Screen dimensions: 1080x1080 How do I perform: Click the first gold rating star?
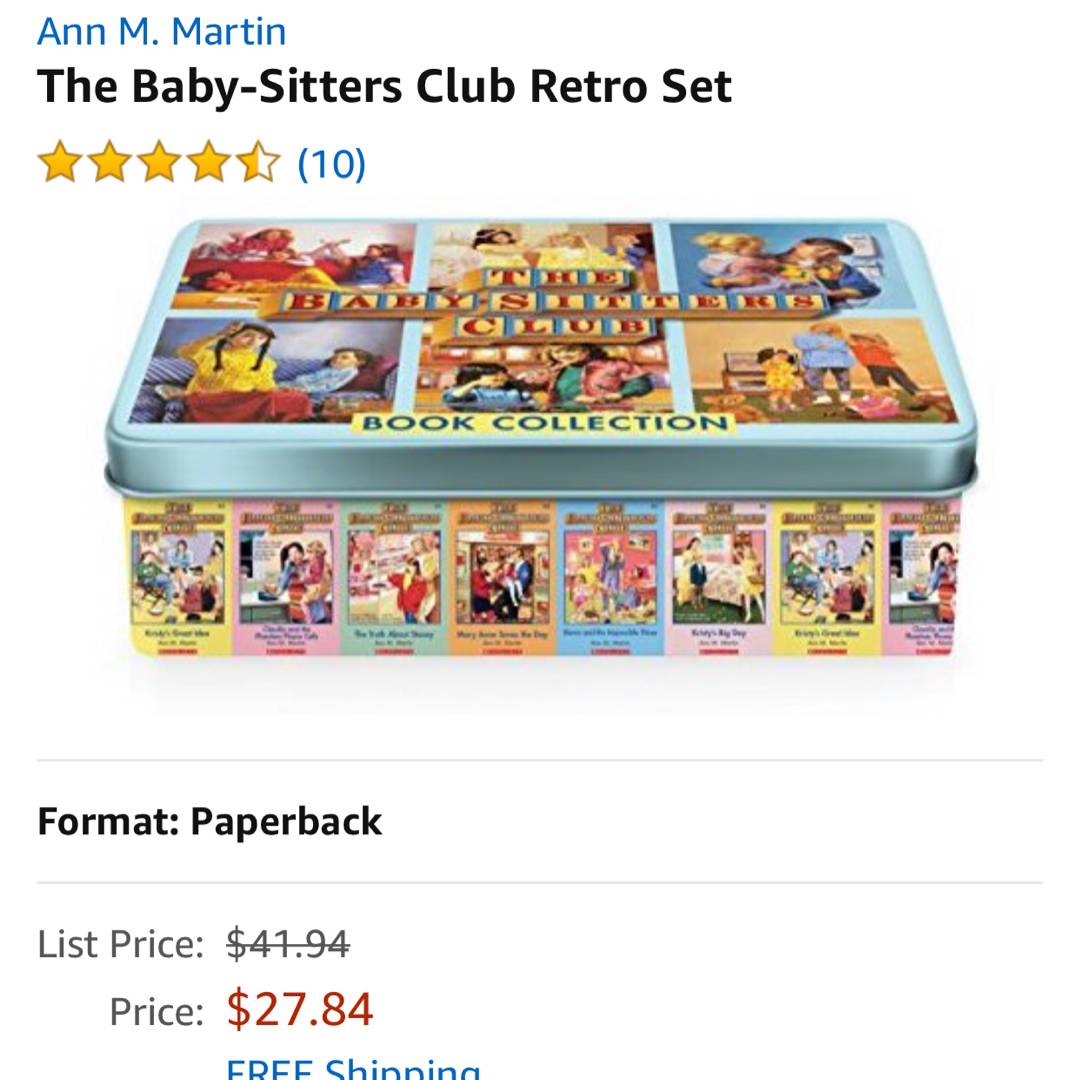[59, 163]
